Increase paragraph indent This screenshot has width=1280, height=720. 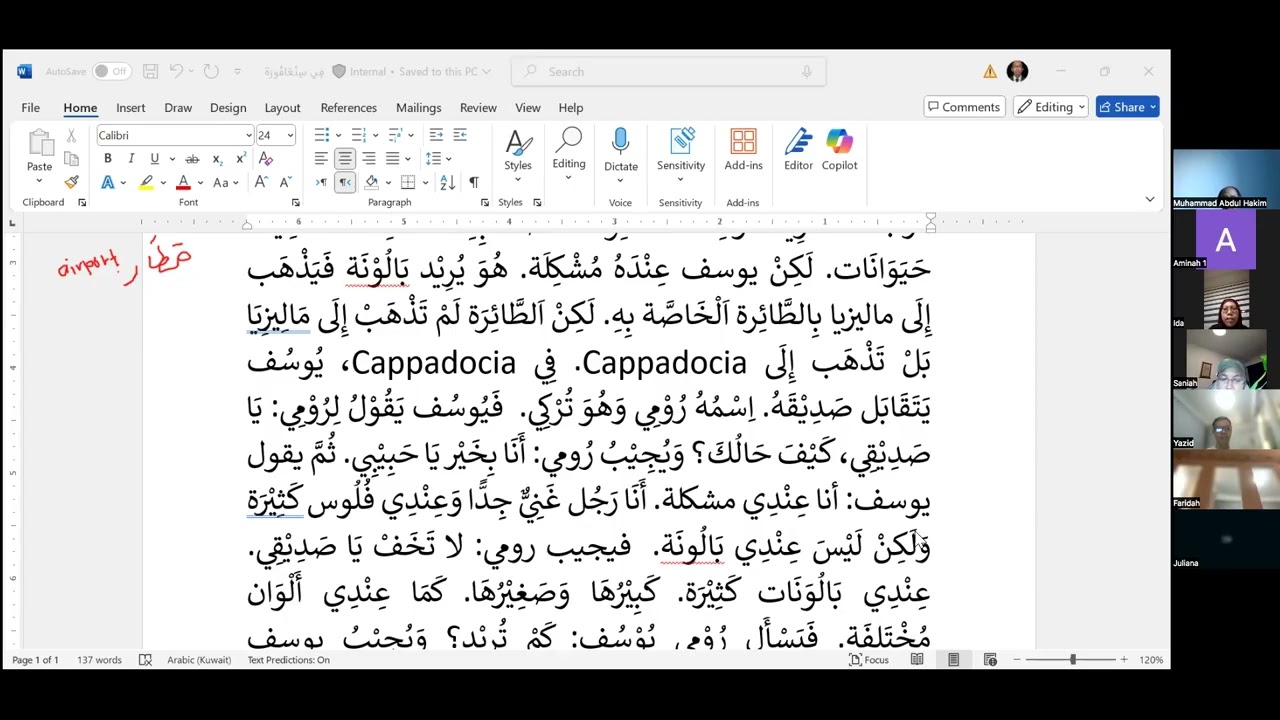click(x=460, y=135)
